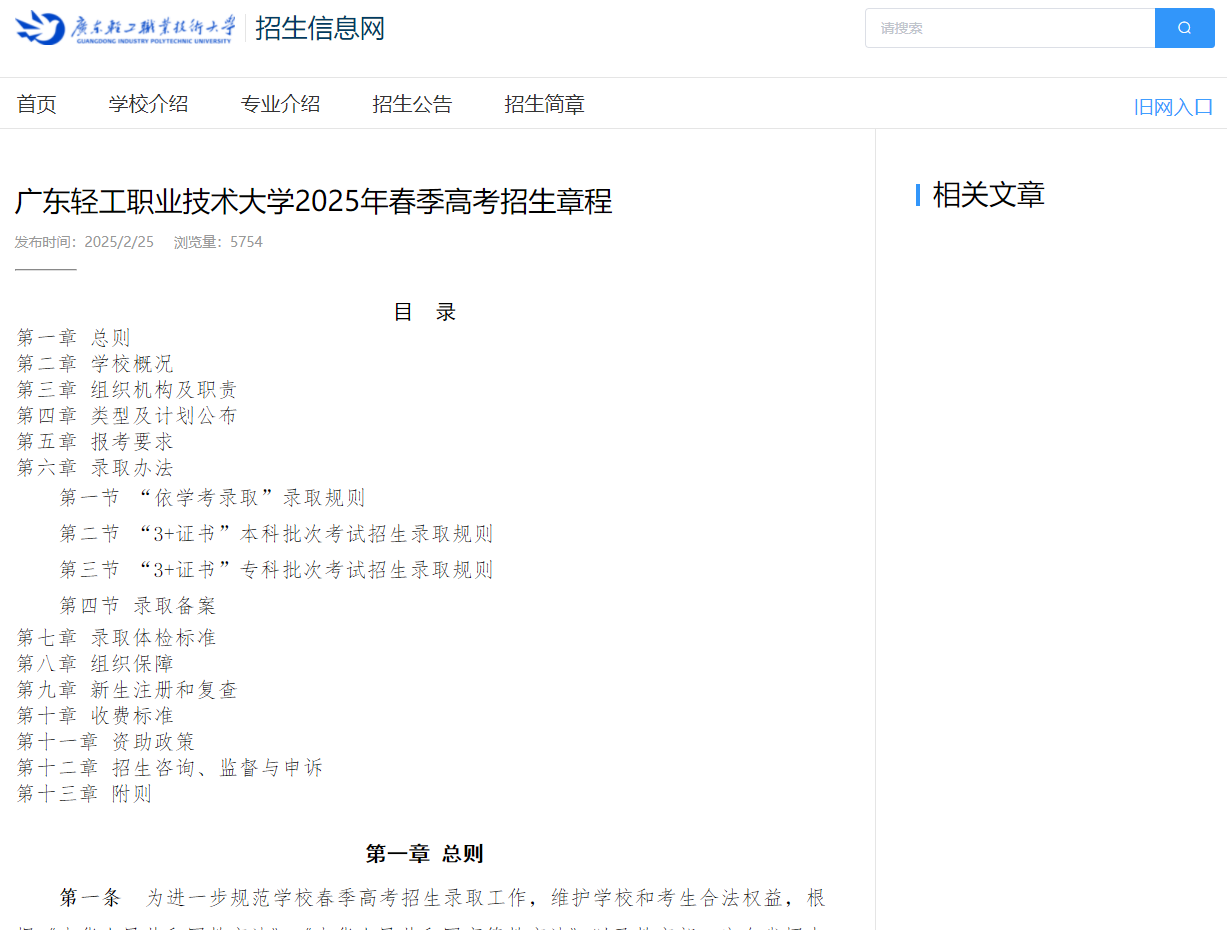This screenshot has width=1227, height=930.
Task: Open the 专业介绍 navigation menu
Action: click(280, 103)
